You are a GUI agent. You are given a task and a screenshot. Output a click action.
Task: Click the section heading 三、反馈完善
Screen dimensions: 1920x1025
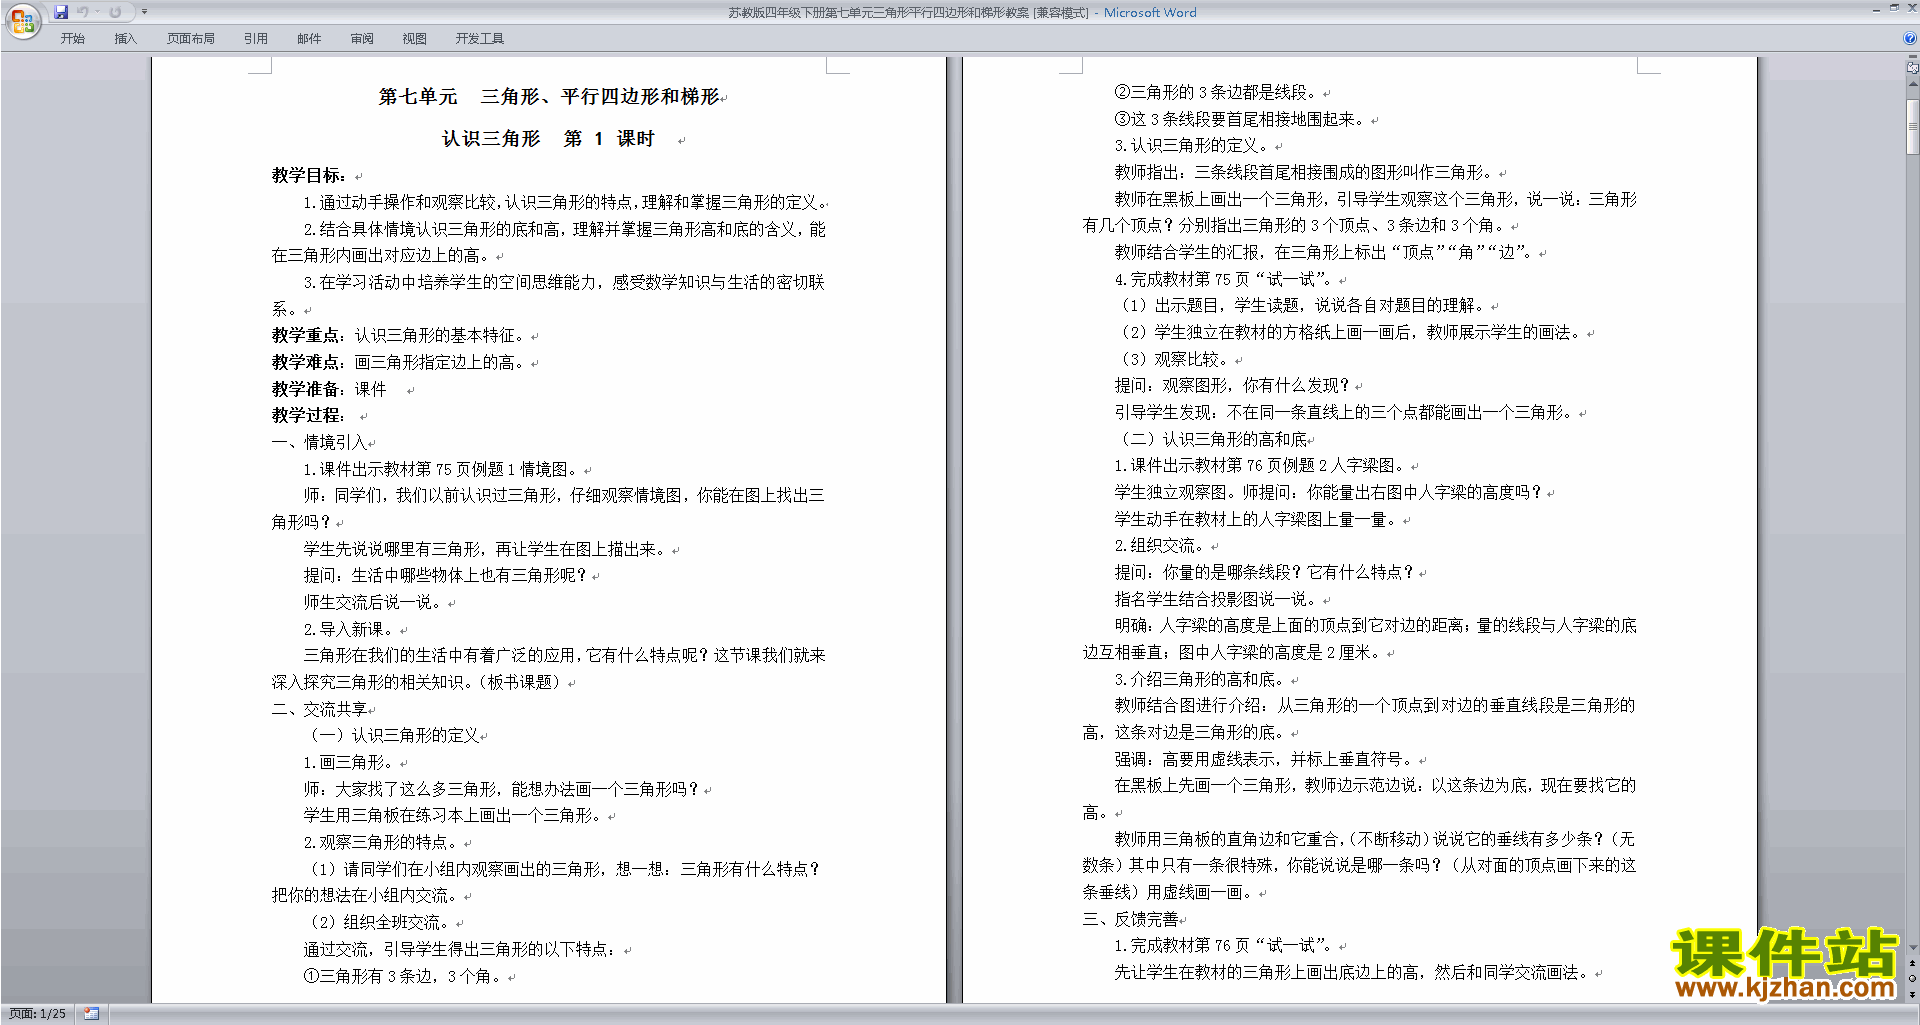[x=1130, y=919]
